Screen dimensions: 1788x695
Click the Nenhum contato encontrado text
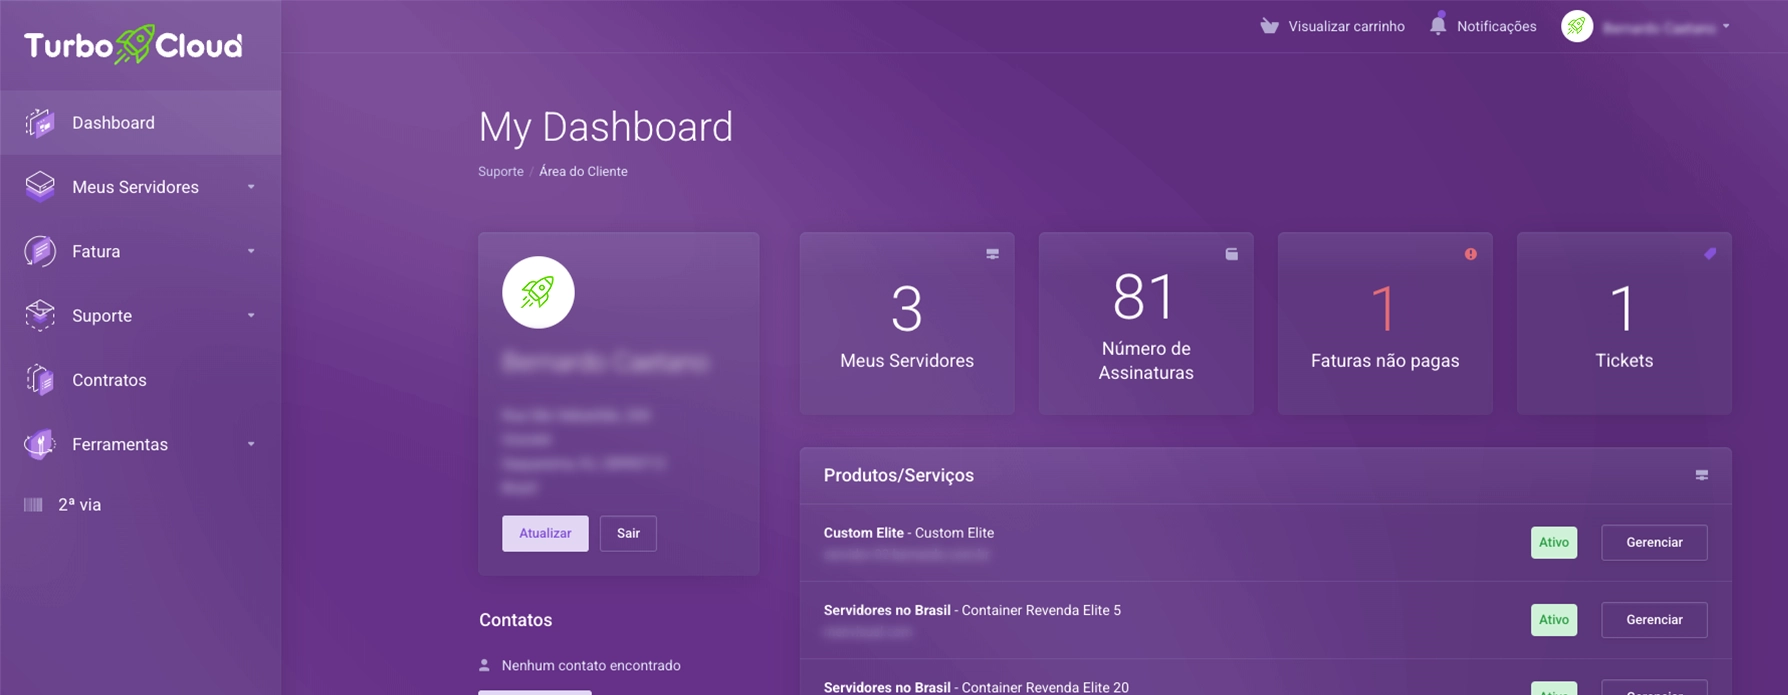pos(591,665)
